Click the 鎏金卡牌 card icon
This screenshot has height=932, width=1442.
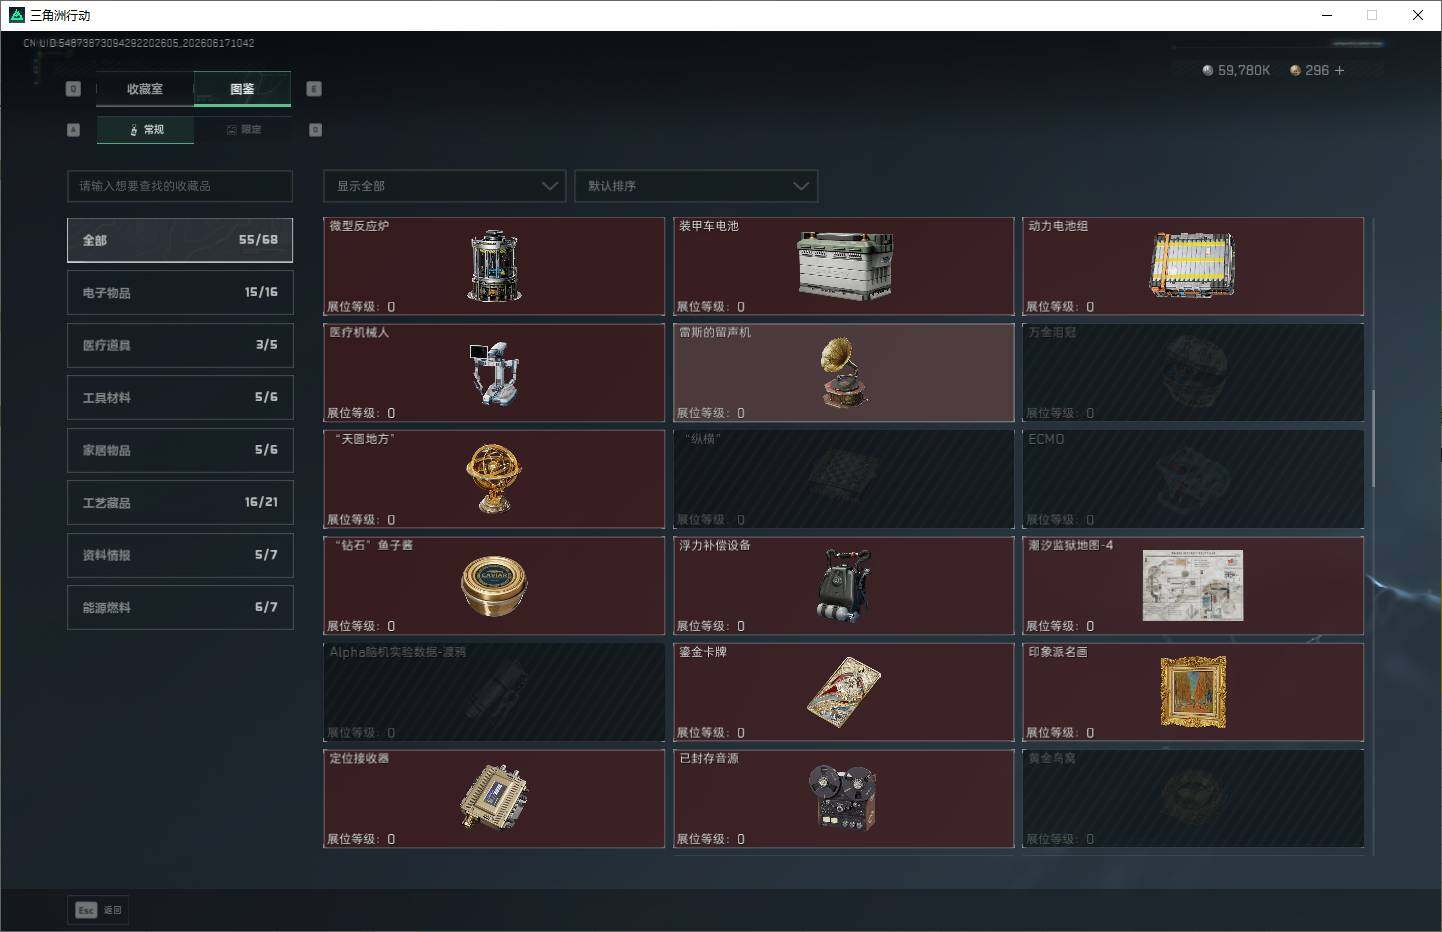(x=844, y=692)
